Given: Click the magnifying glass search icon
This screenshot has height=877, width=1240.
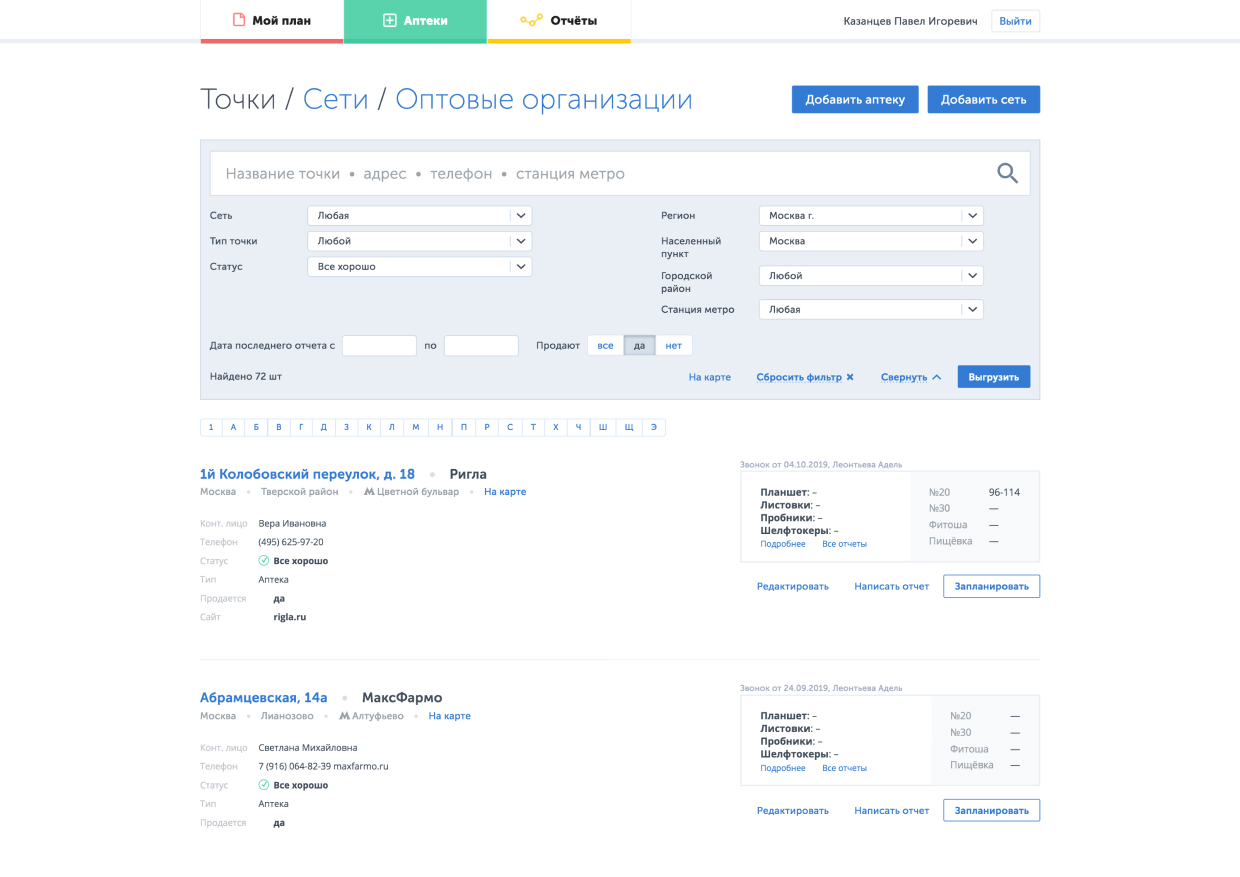Looking at the screenshot, I should tap(1007, 174).
